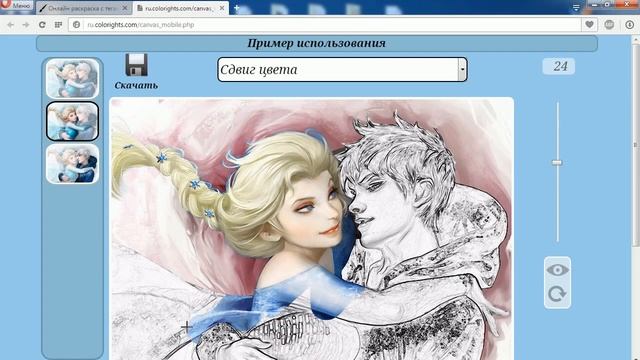This screenshot has width=640, height=360.
Task: Click the Скачать download label
Action: 136,85
